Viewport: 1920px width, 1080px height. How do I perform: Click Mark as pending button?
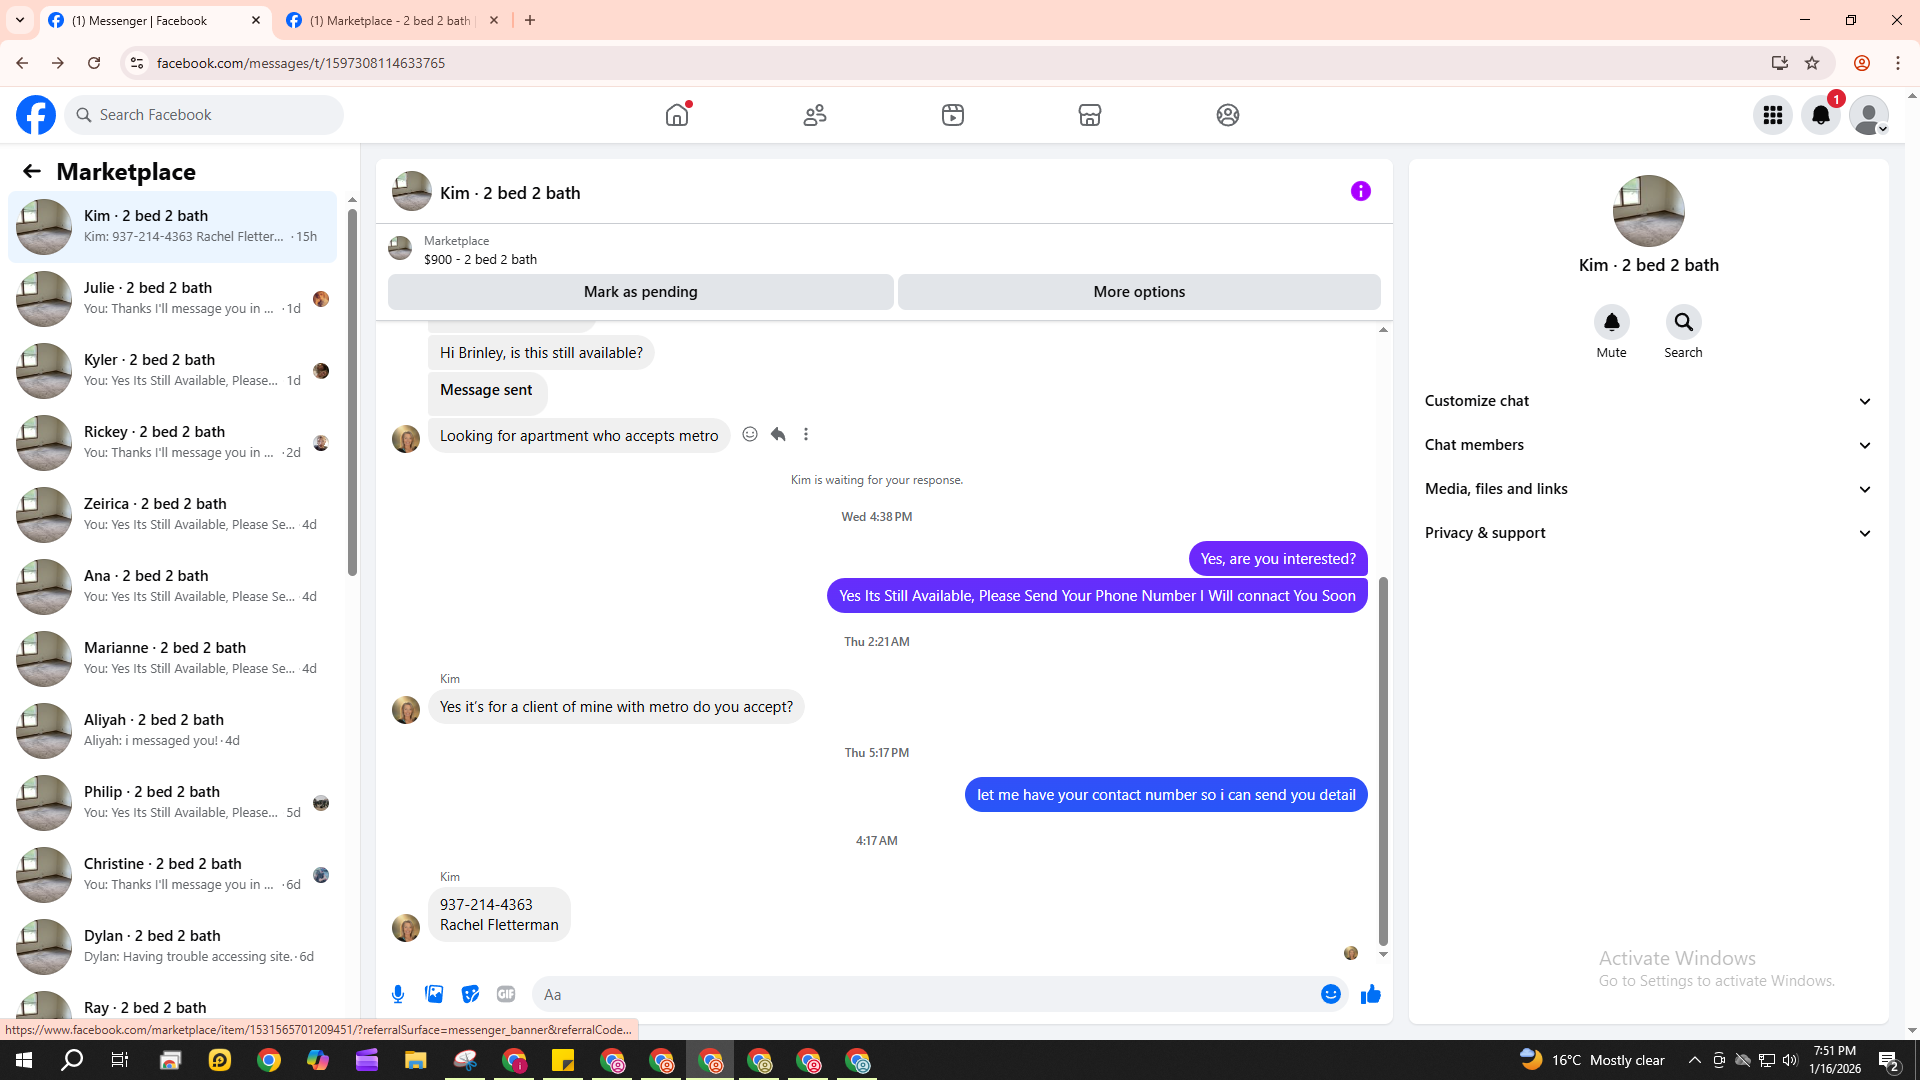[x=640, y=292]
